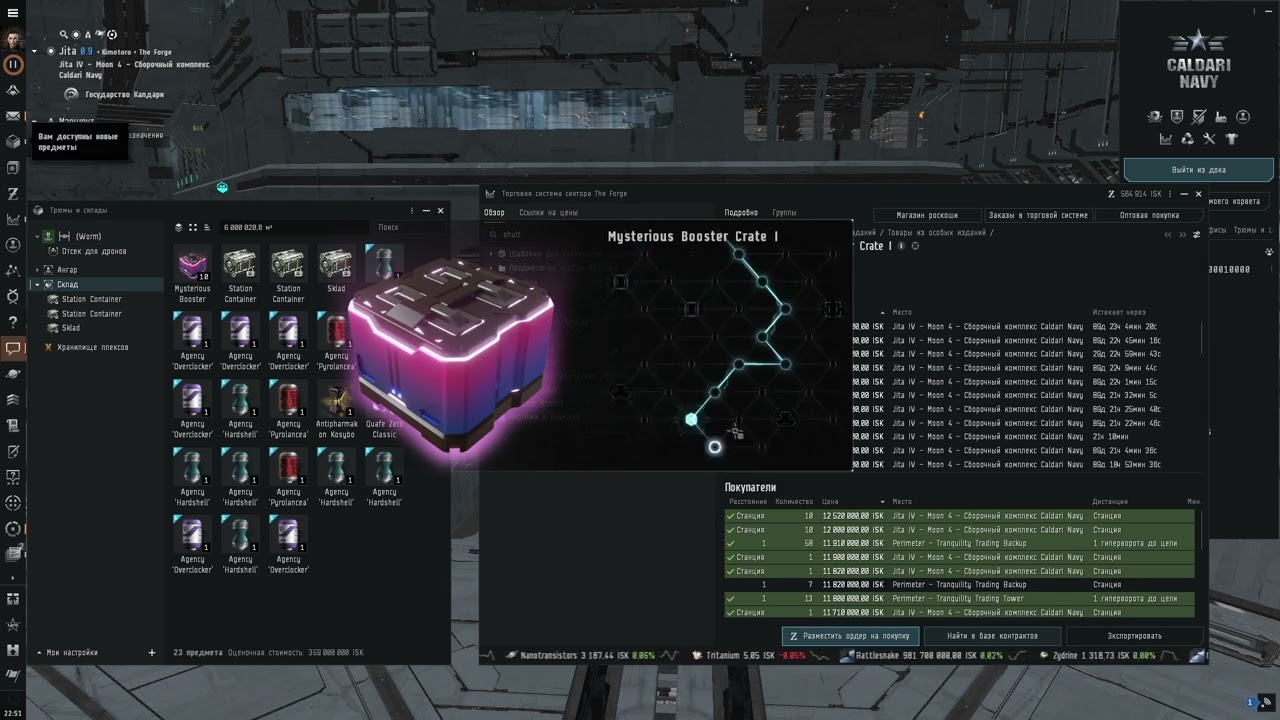Minimize the inventory window
The width and height of the screenshot is (1280, 720).
pyautogui.click(x=426, y=210)
